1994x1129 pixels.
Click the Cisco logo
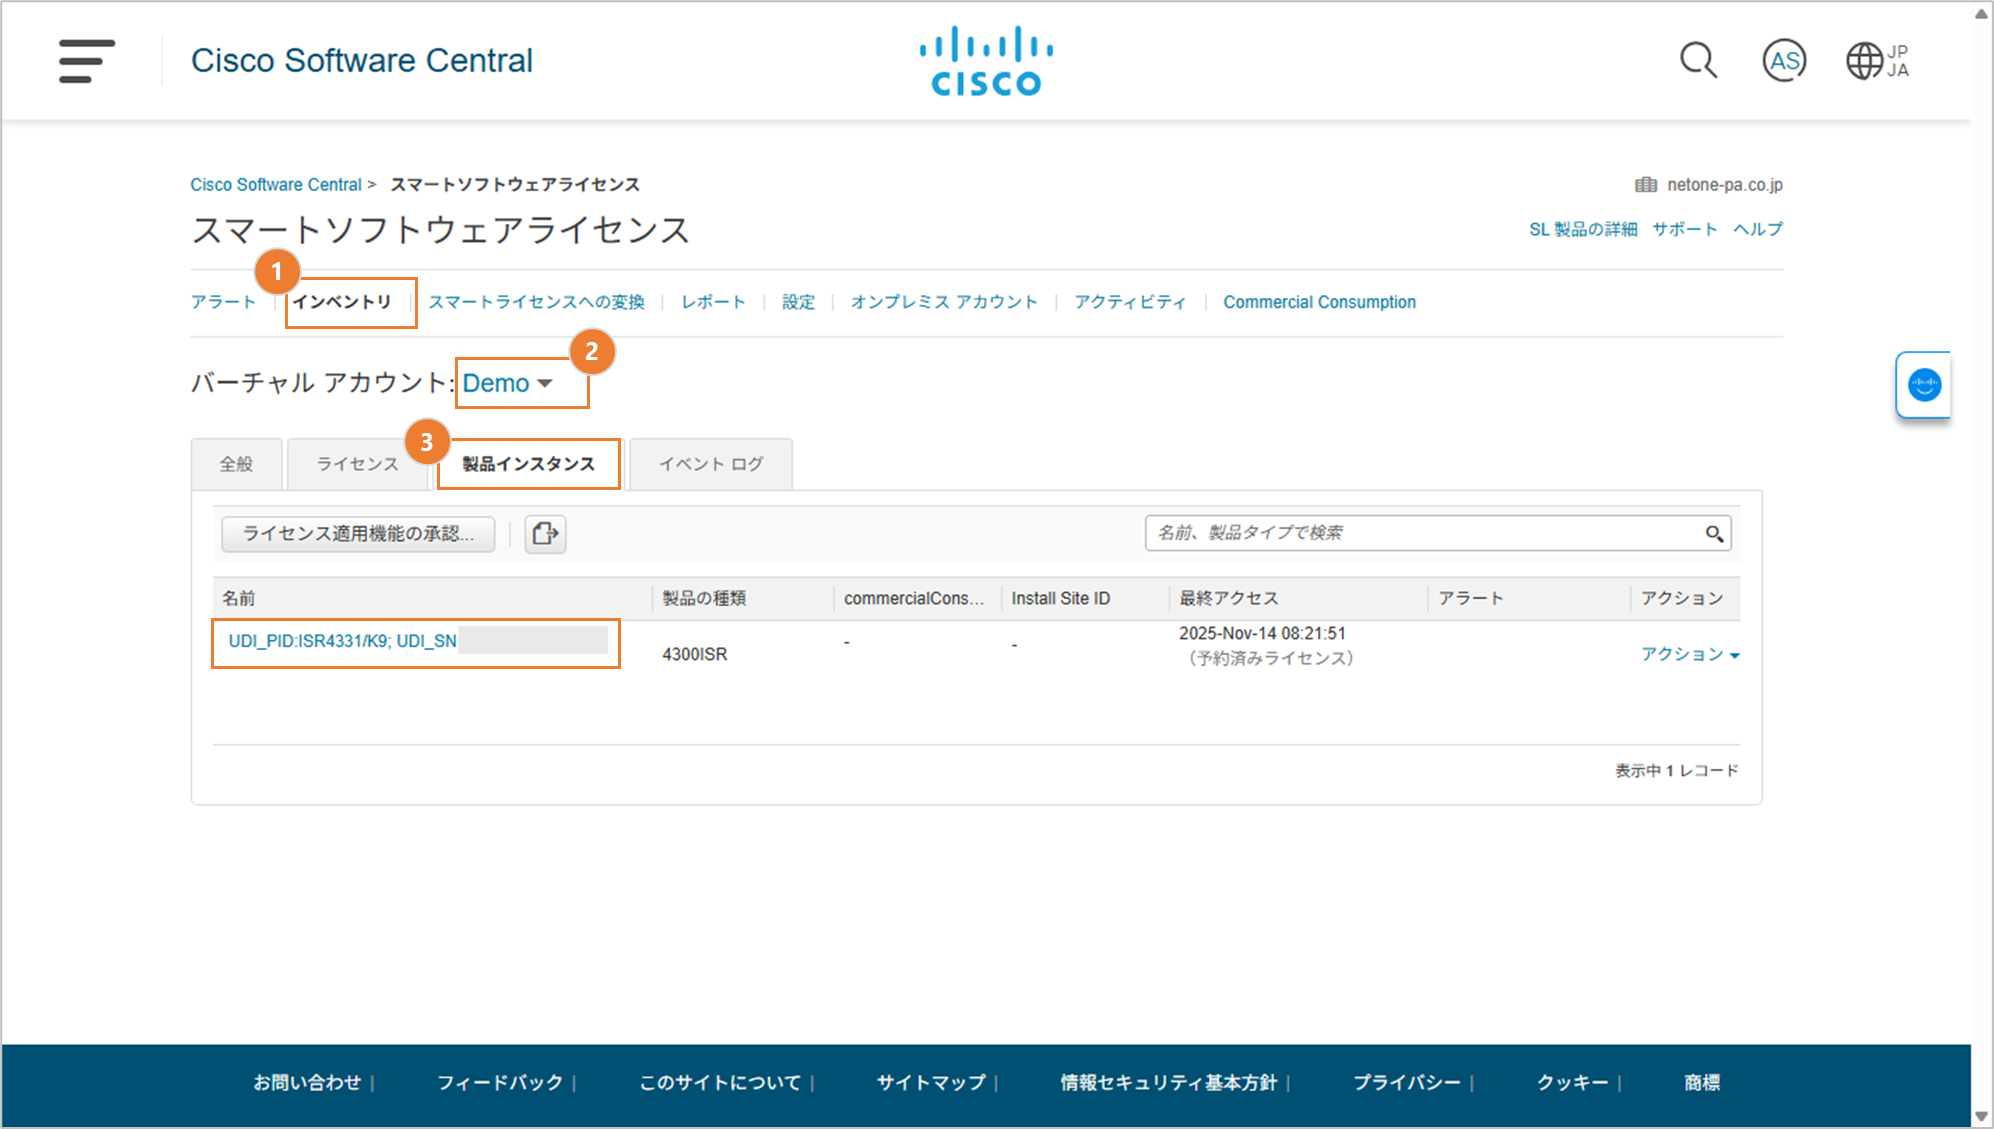986,61
